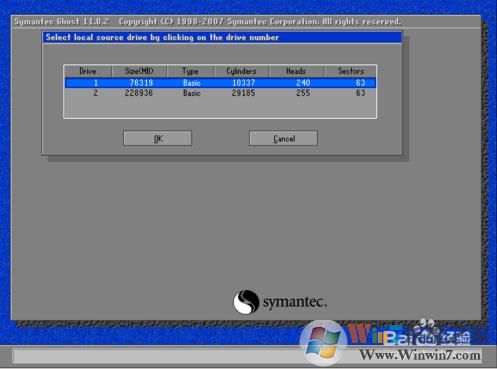Click cylinders value 29185 in drive 2

[x=243, y=93]
